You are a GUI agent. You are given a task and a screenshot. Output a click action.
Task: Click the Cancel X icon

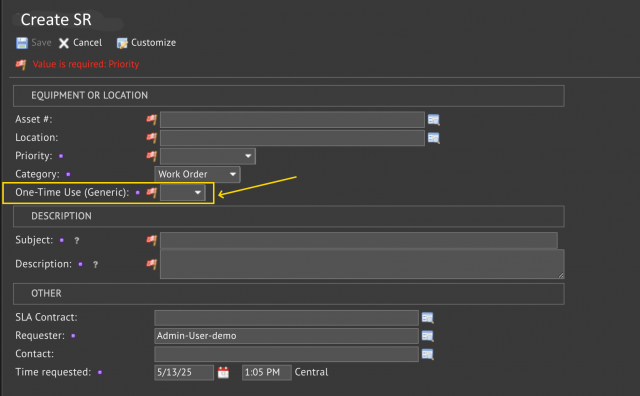click(64, 43)
